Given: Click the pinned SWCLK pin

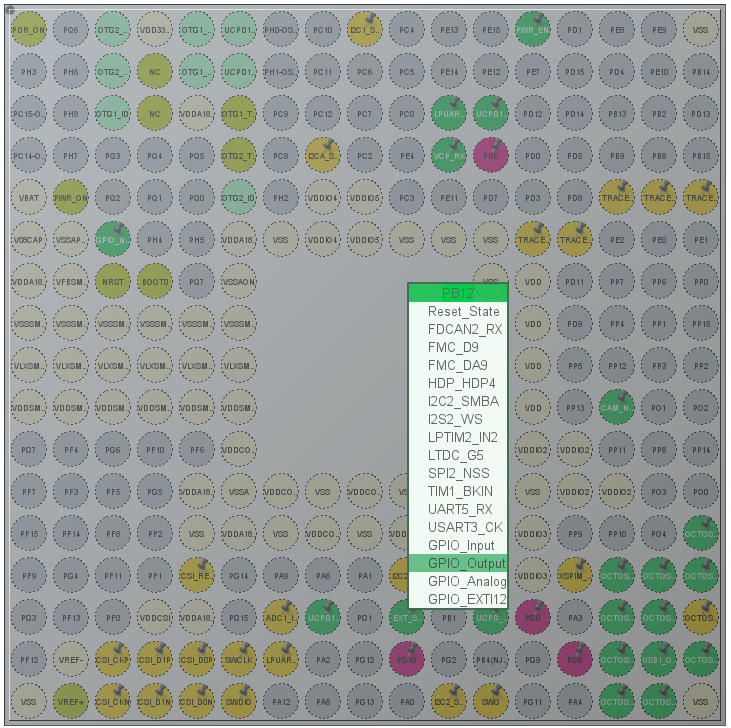Looking at the screenshot, I should [239, 659].
